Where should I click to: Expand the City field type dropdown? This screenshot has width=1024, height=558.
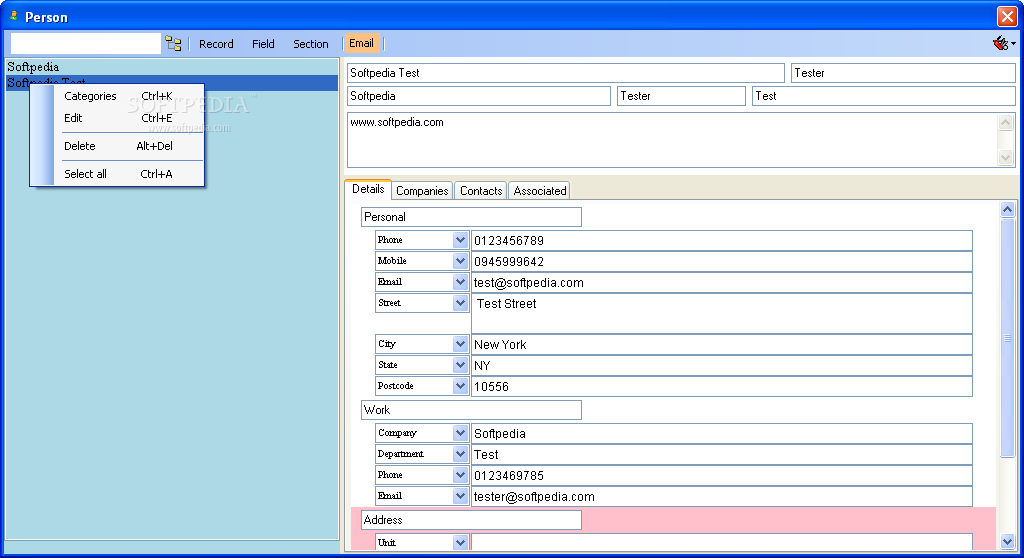tap(460, 344)
